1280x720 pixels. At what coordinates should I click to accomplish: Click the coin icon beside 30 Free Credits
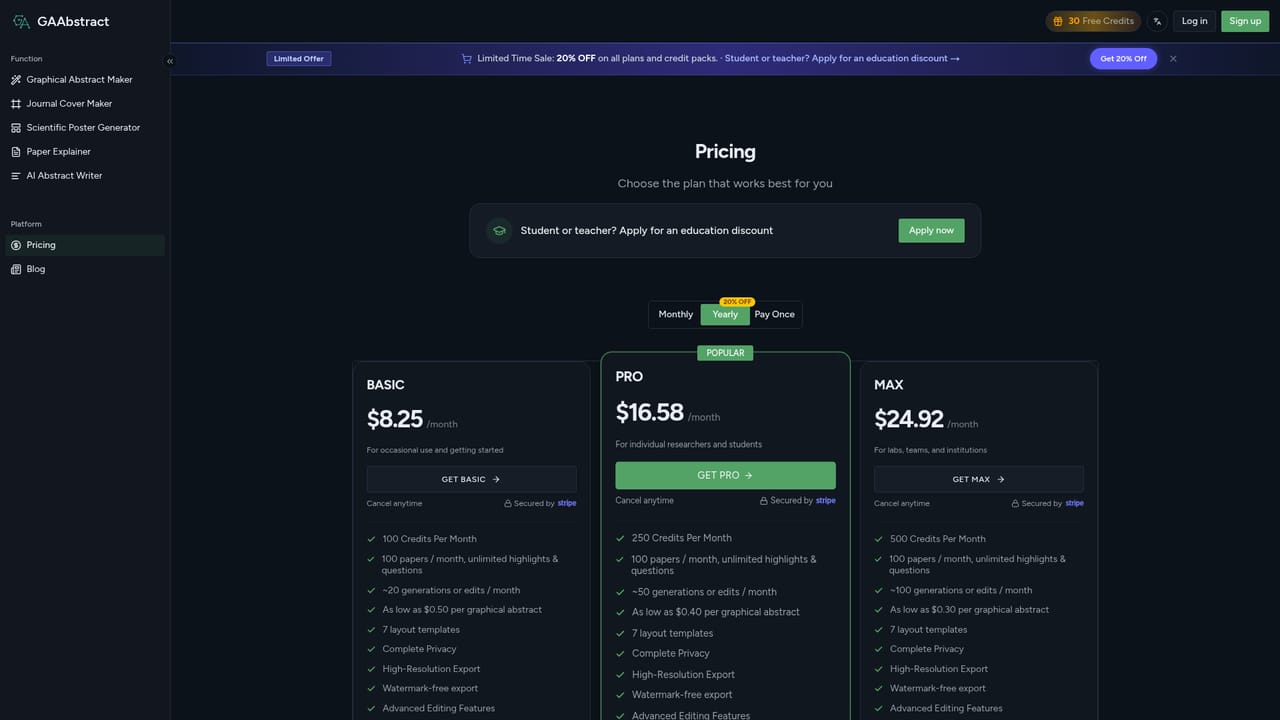(x=1058, y=21)
